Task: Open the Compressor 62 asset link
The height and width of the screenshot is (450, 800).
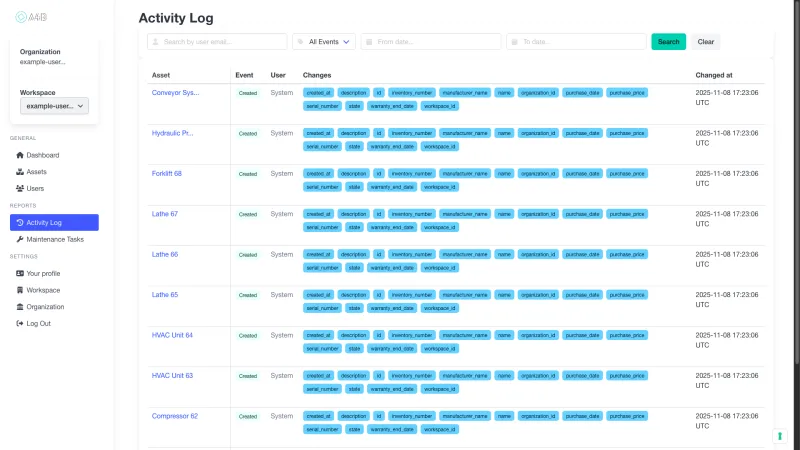Action: point(174,416)
